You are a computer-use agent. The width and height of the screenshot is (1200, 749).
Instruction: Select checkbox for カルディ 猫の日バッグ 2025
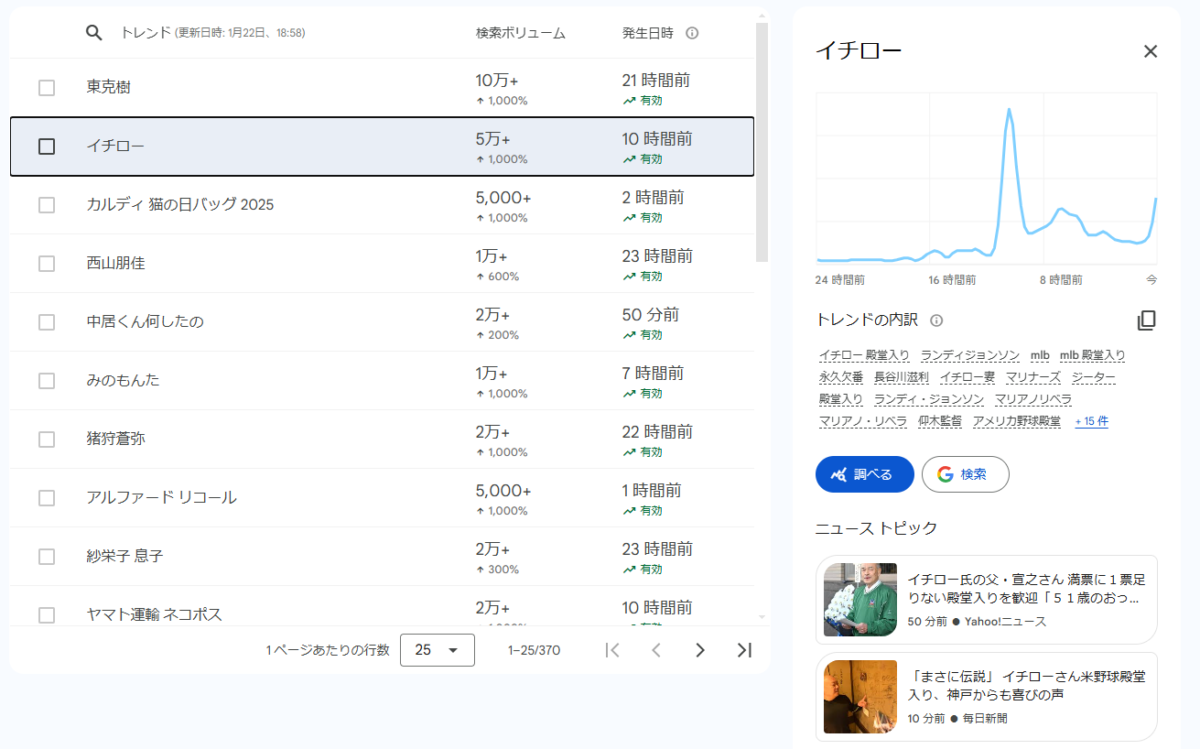[x=47, y=205]
